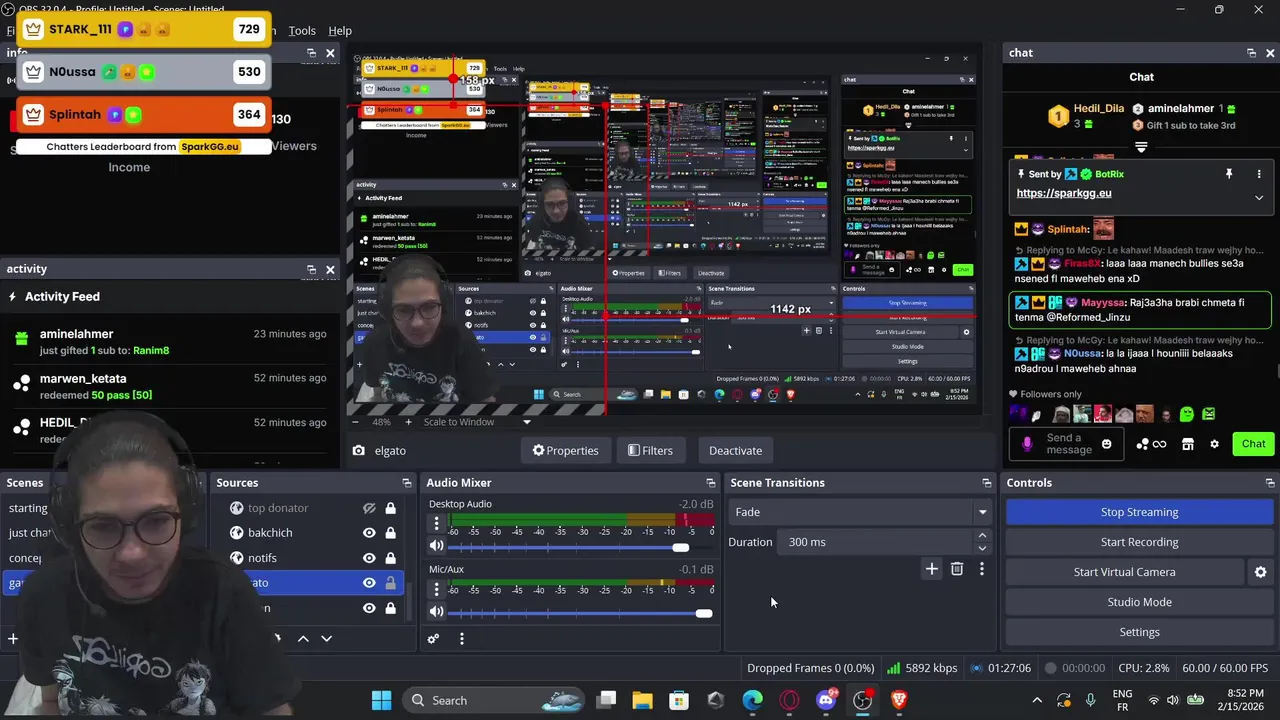Delete scene transition trash icon

pyautogui.click(x=957, y=569)
